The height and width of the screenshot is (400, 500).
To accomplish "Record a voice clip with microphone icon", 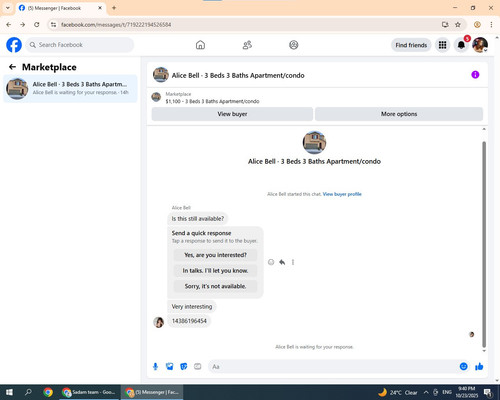I will [x=155, y=367].
